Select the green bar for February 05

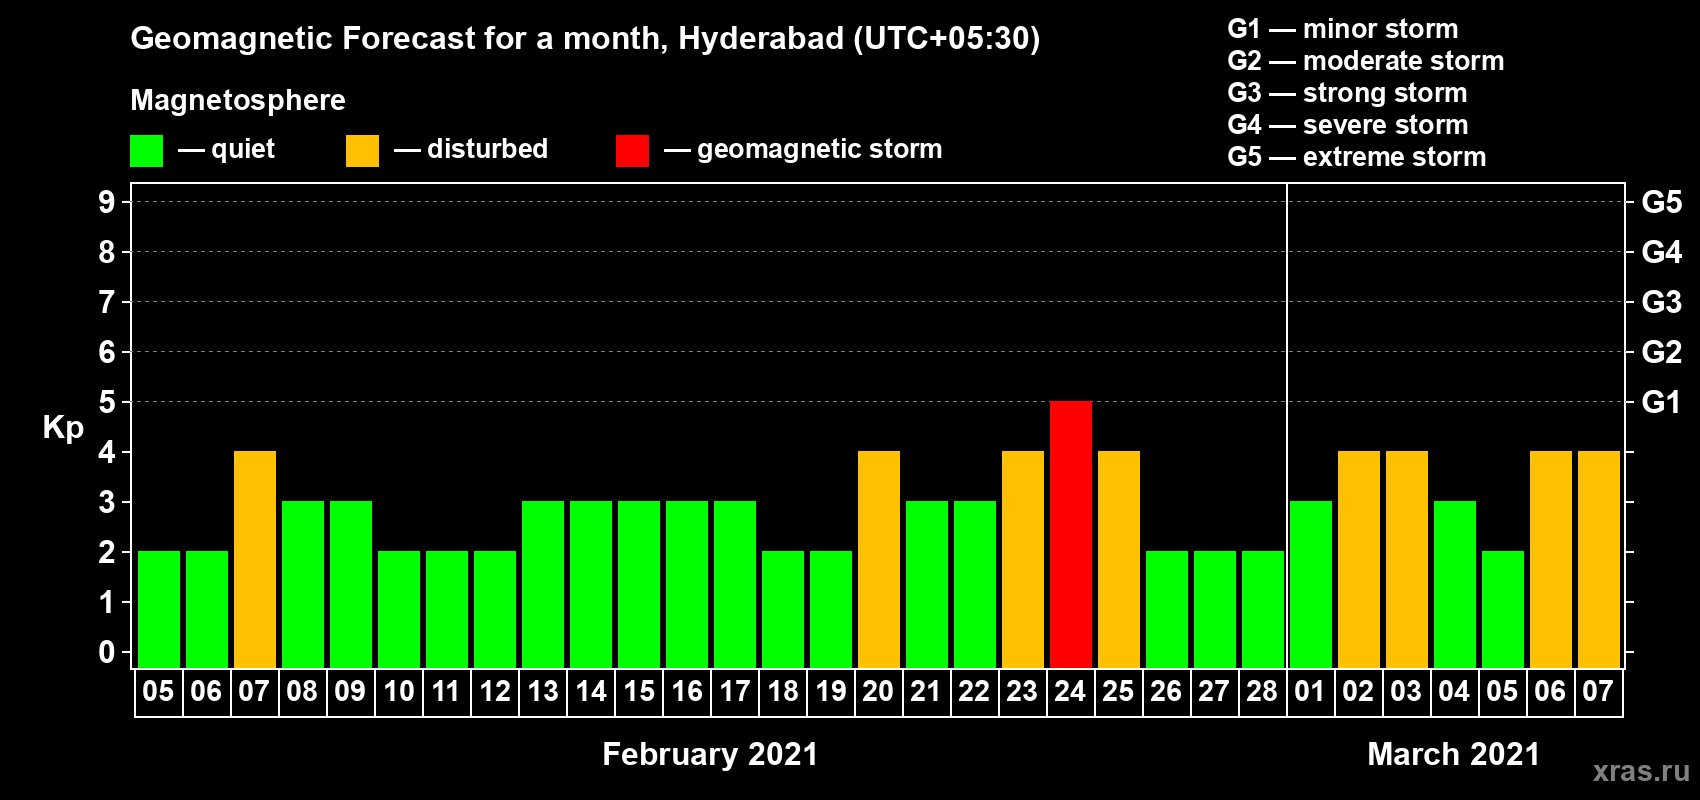(x=159, y=609)
